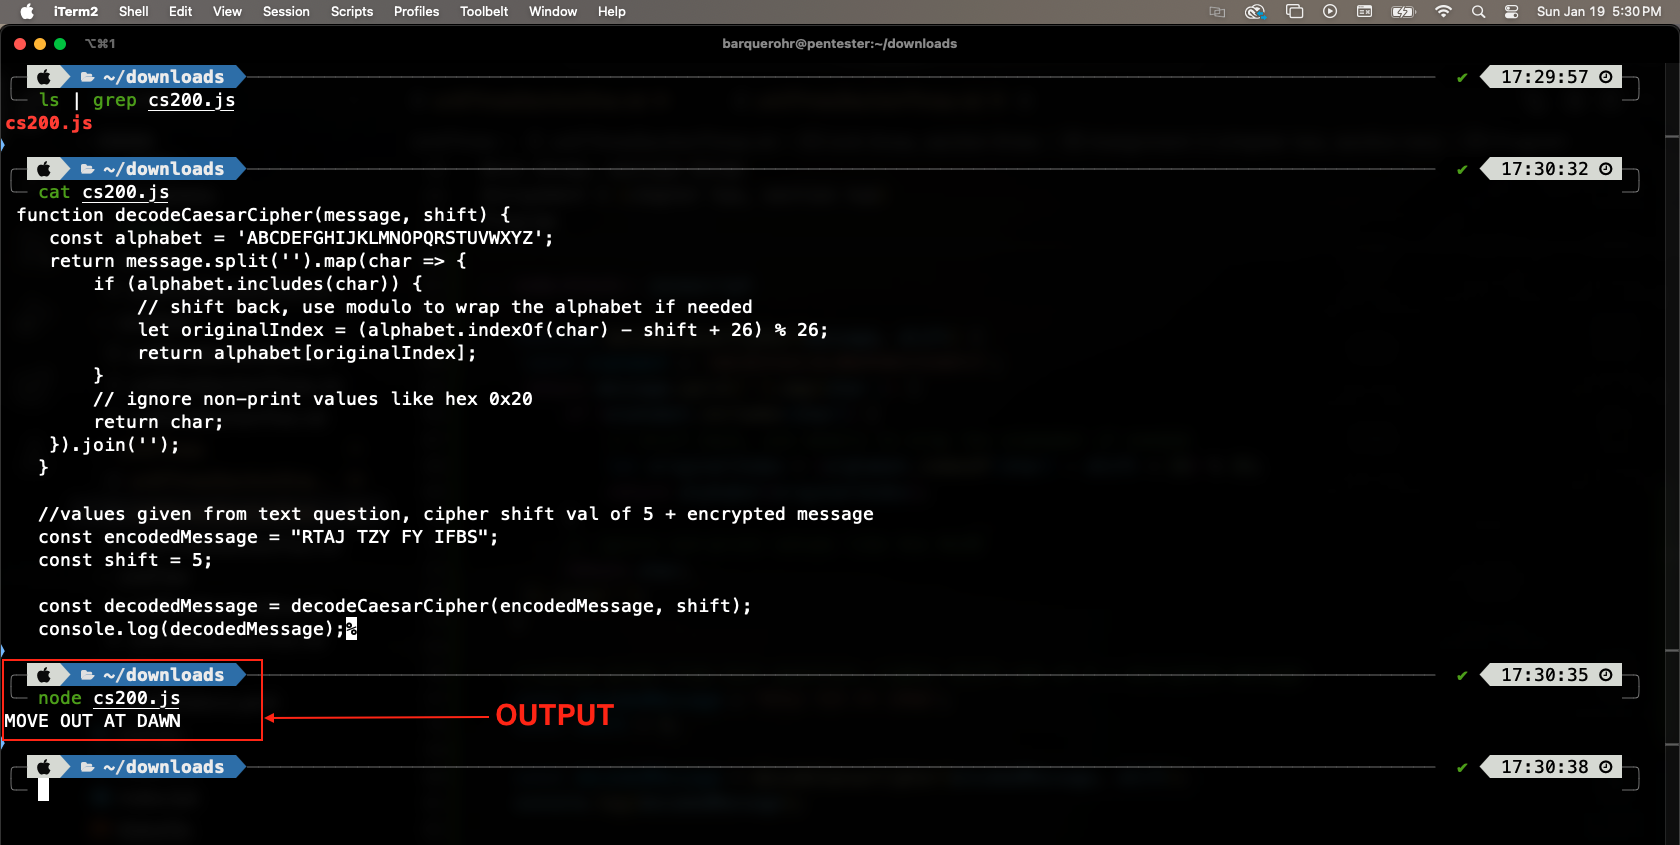Open the Window menu
Screen dimensions: 1680x845
coord(553,11)
